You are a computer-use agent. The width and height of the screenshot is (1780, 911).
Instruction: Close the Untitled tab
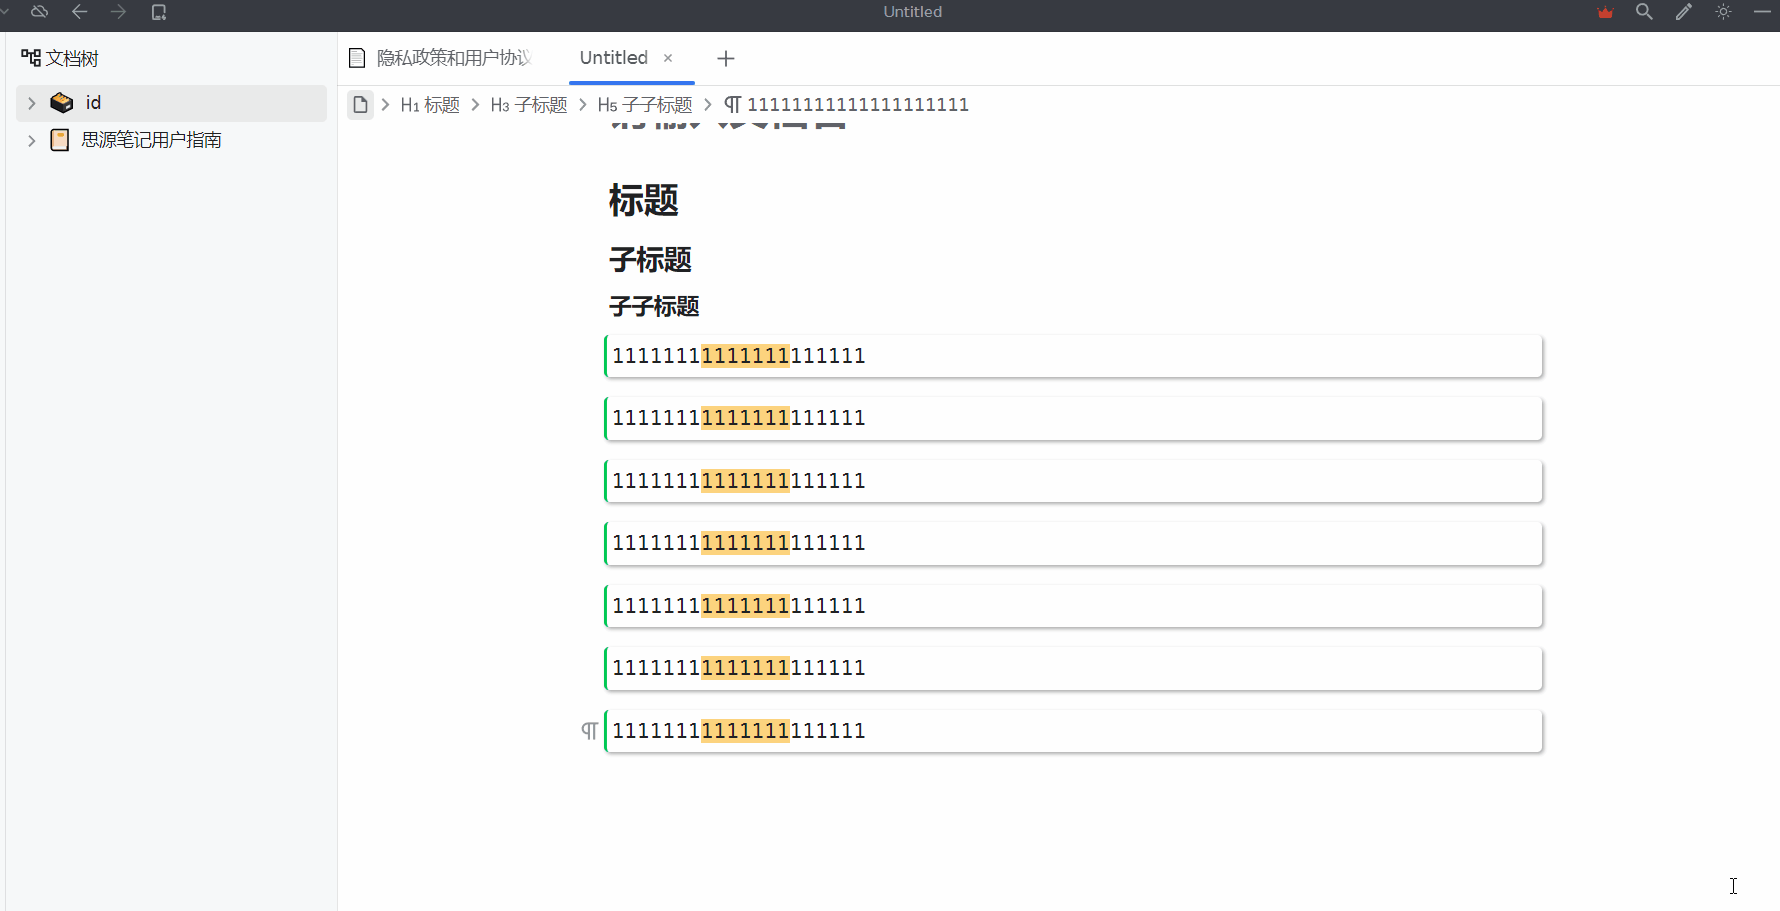(668, 58)
